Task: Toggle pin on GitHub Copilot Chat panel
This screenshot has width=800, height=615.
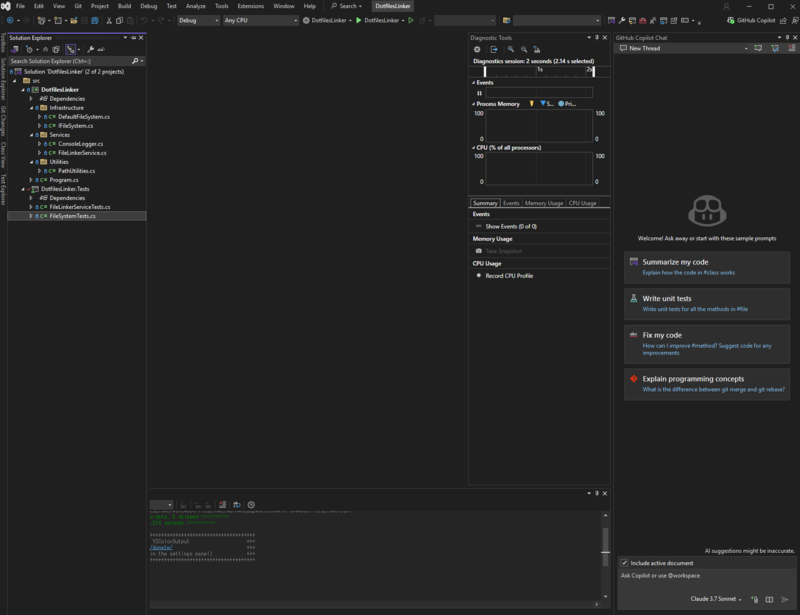Action: [x=787, y=38]
